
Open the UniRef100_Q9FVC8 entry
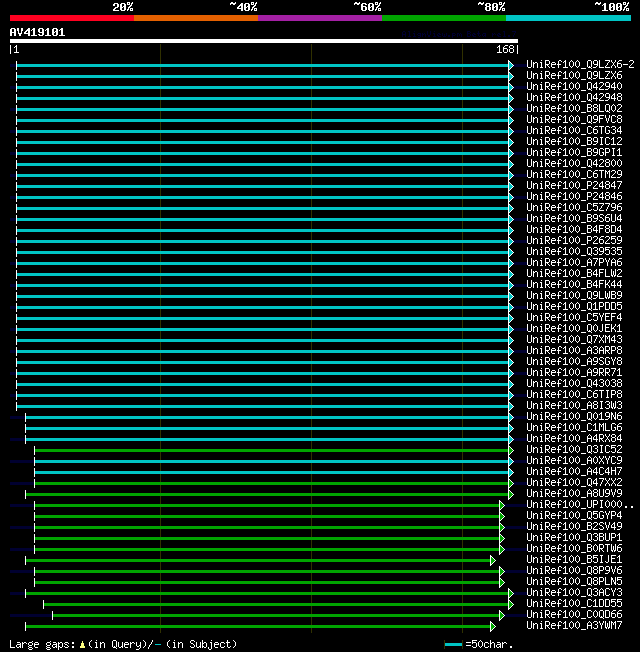coord(574,120)
